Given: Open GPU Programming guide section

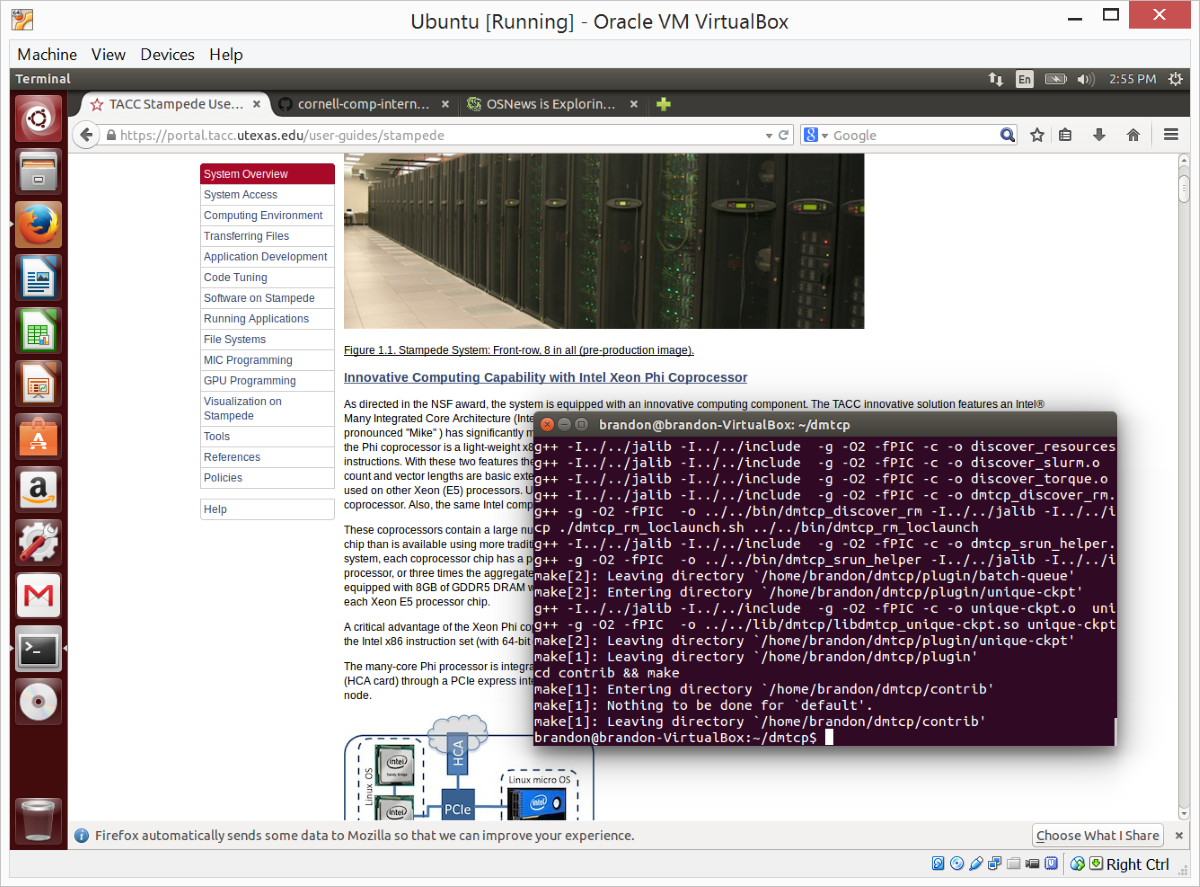Looking at the screenshot, I should click(267, 381).
